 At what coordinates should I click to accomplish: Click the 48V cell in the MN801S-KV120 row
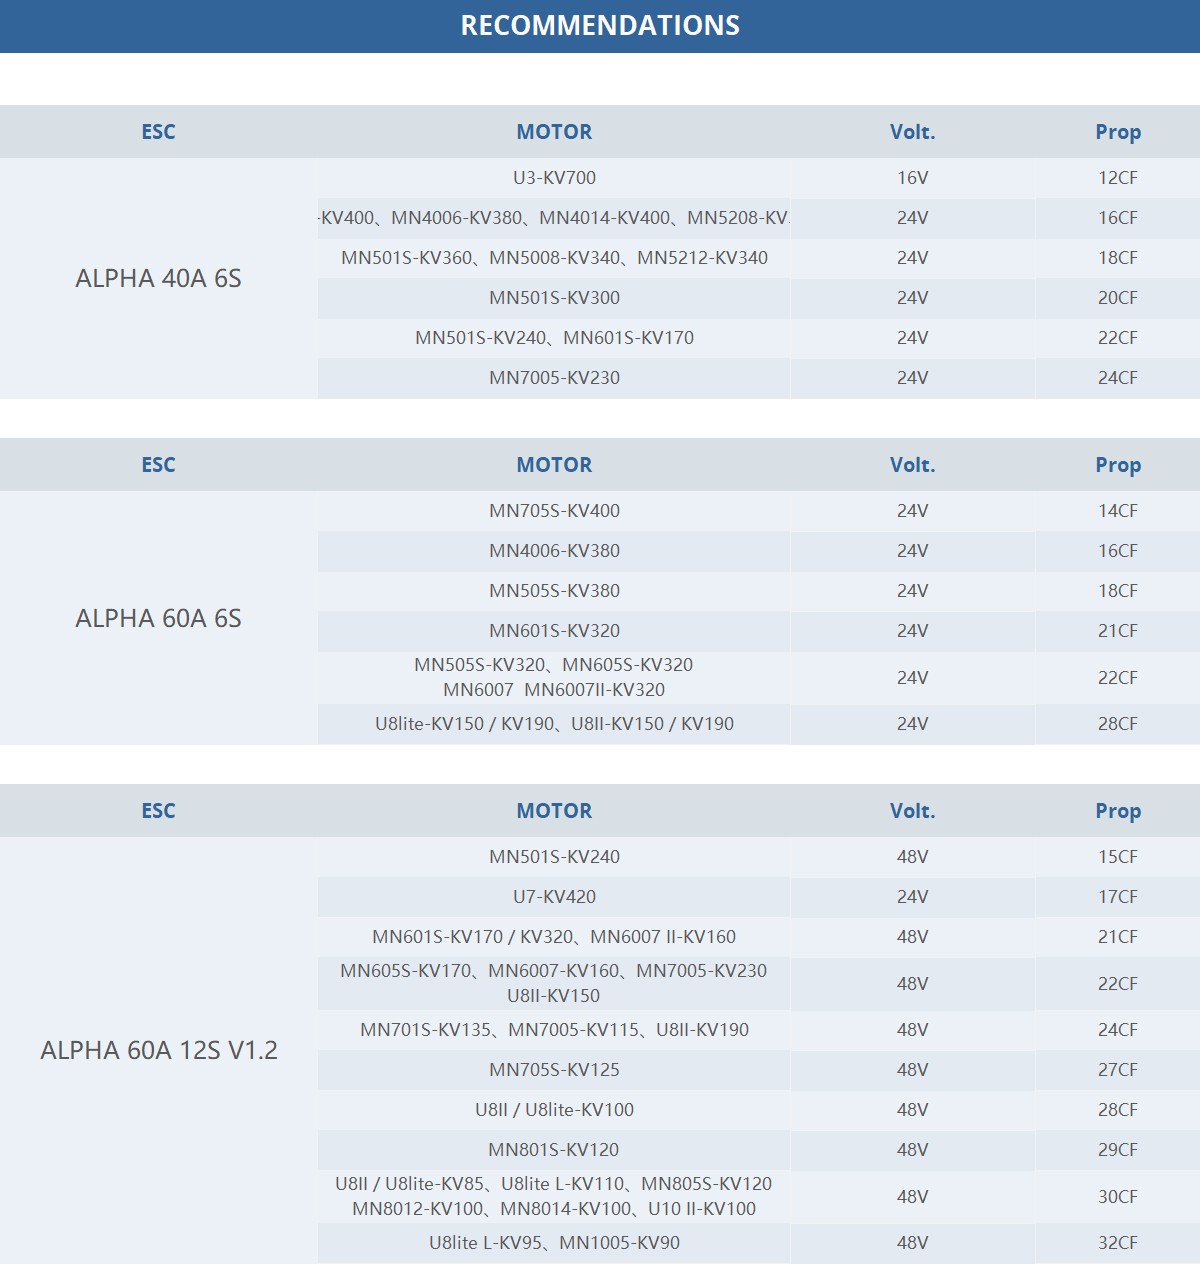click(x=912, y=1150)
